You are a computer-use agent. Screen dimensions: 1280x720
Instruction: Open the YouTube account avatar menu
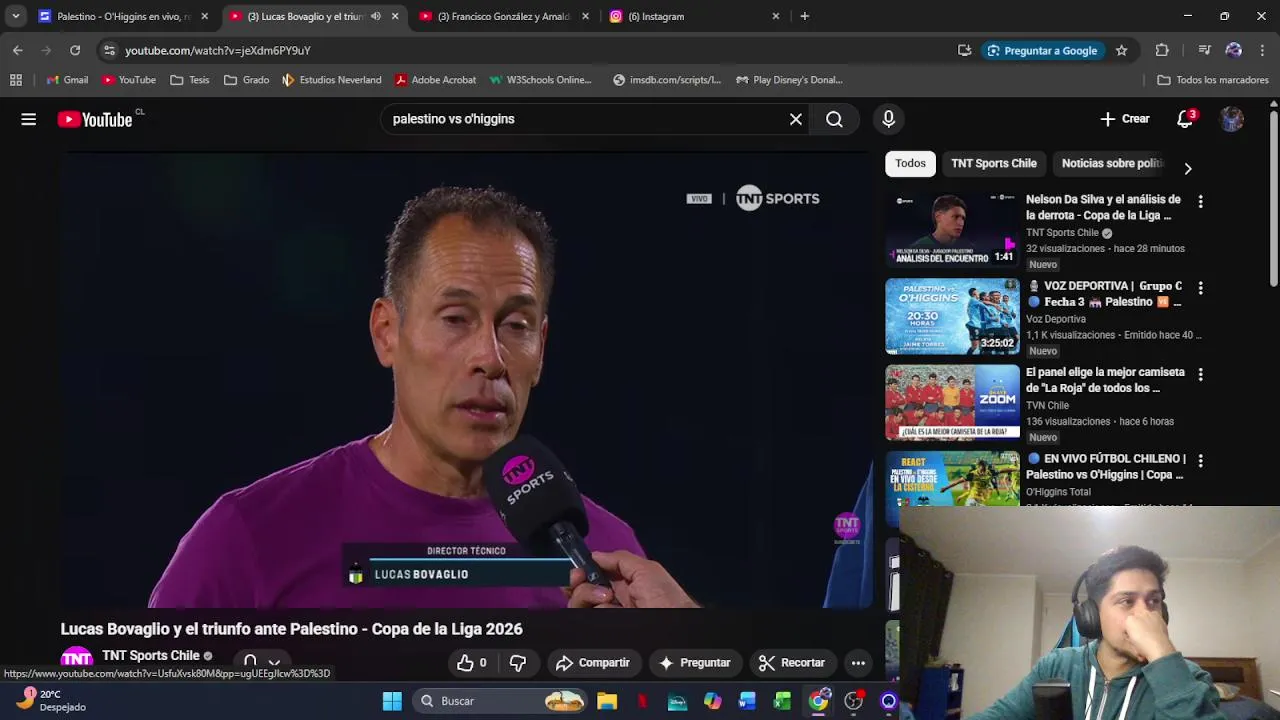(1232, 119)
